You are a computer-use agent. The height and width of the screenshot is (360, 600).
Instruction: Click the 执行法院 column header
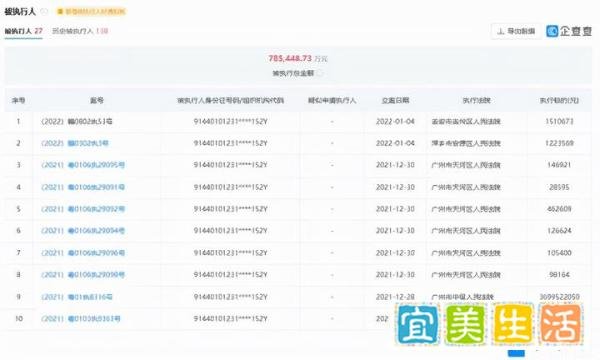[476, 101]
